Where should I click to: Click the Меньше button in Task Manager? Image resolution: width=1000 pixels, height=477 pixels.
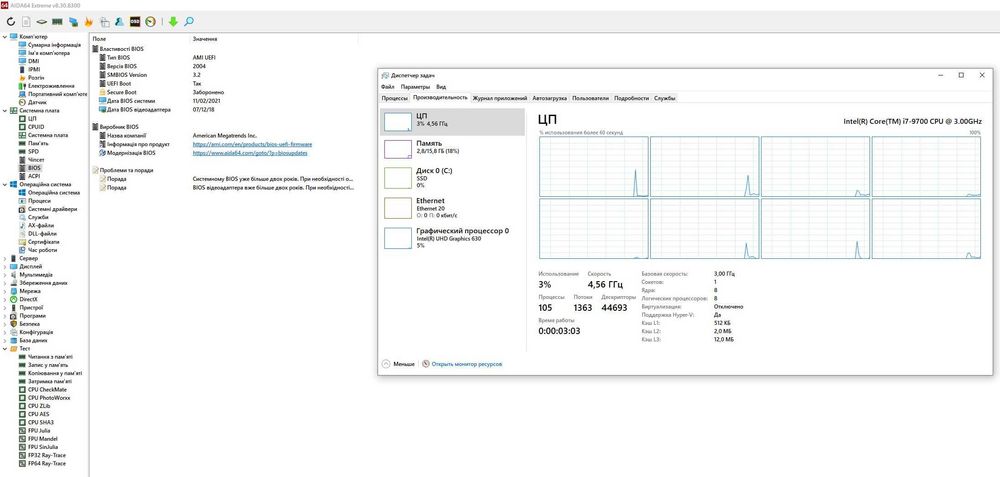[399, 364]
